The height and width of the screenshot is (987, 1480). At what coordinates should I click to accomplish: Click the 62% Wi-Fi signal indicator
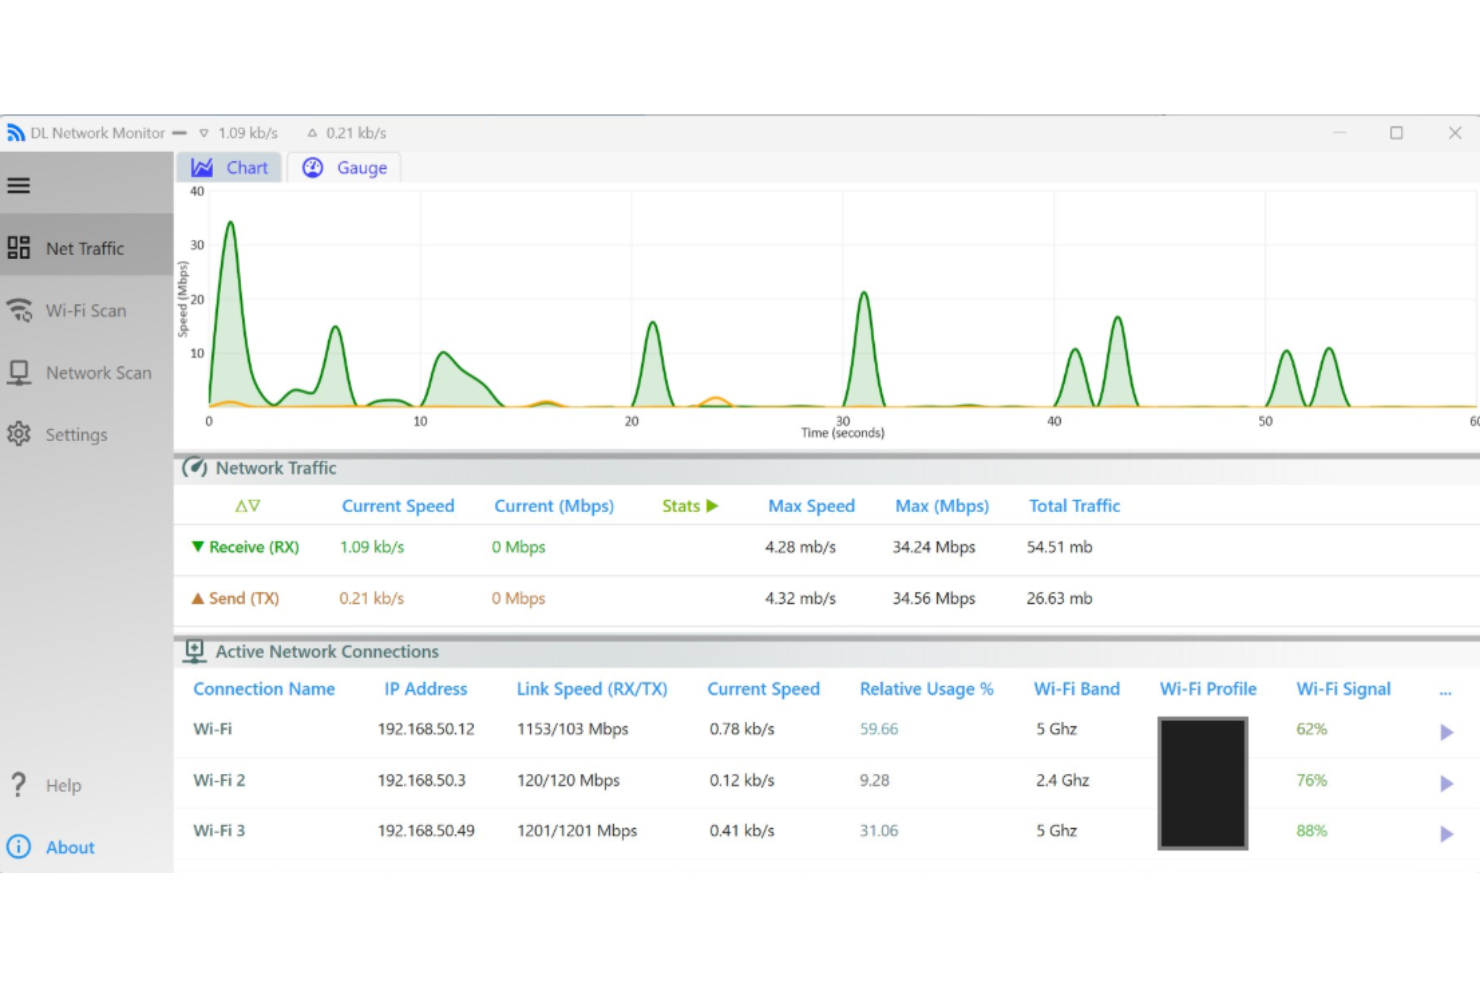point(1310,729)
